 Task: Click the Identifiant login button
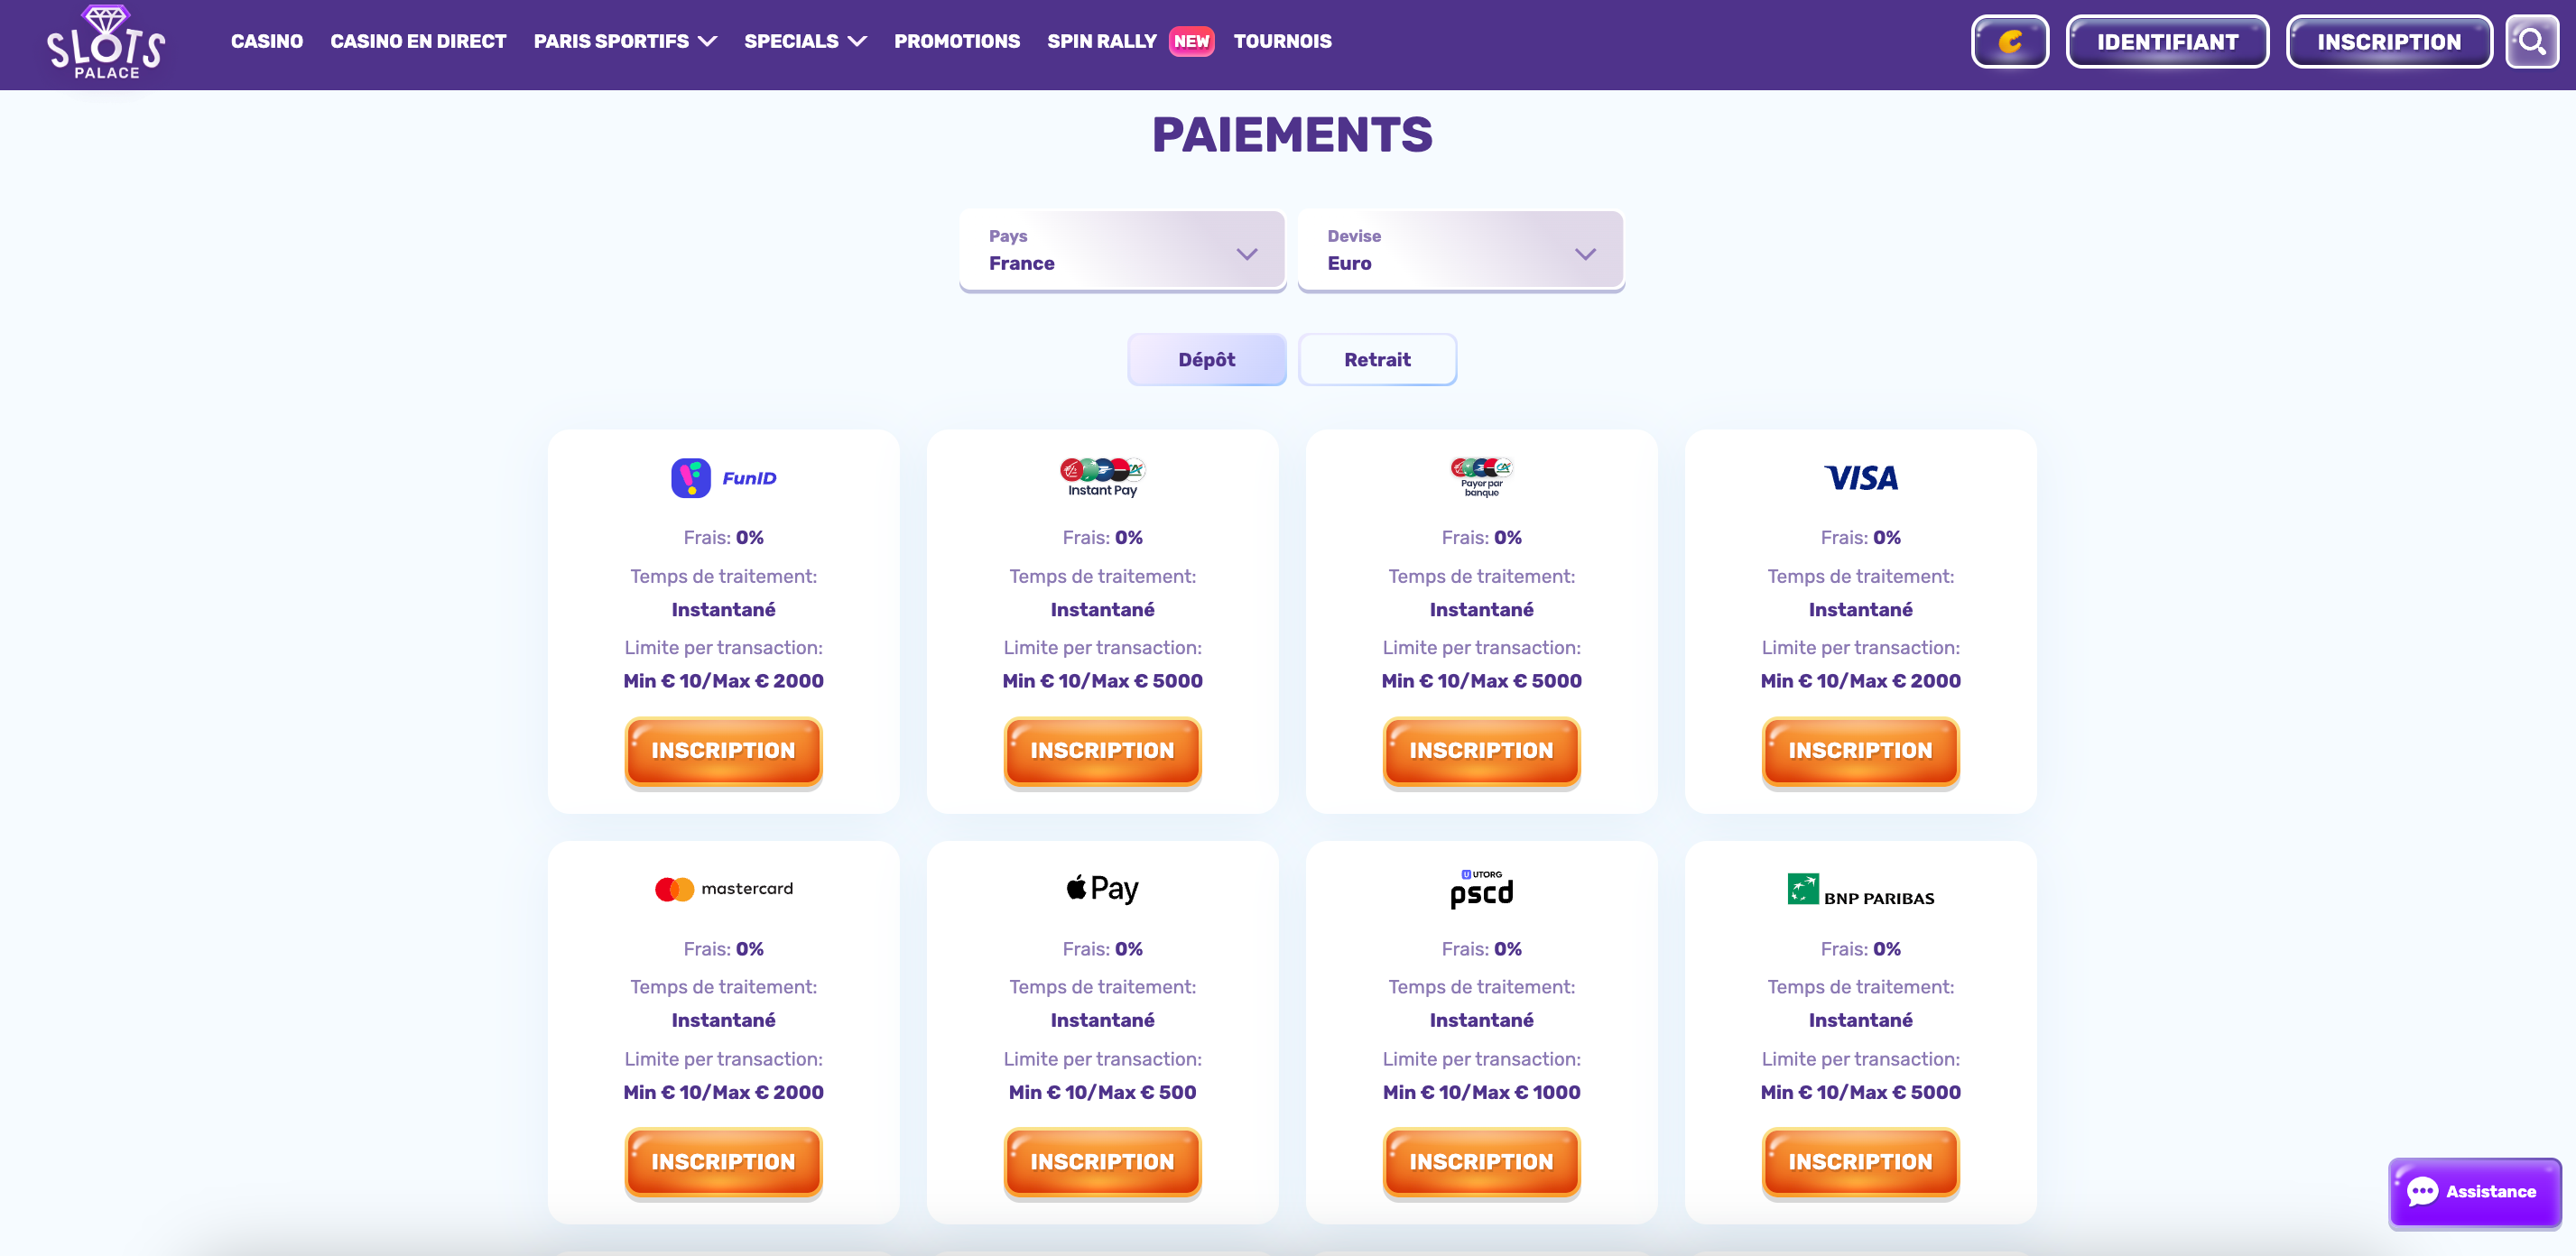pyautogui.click(x=2167, y=42)
